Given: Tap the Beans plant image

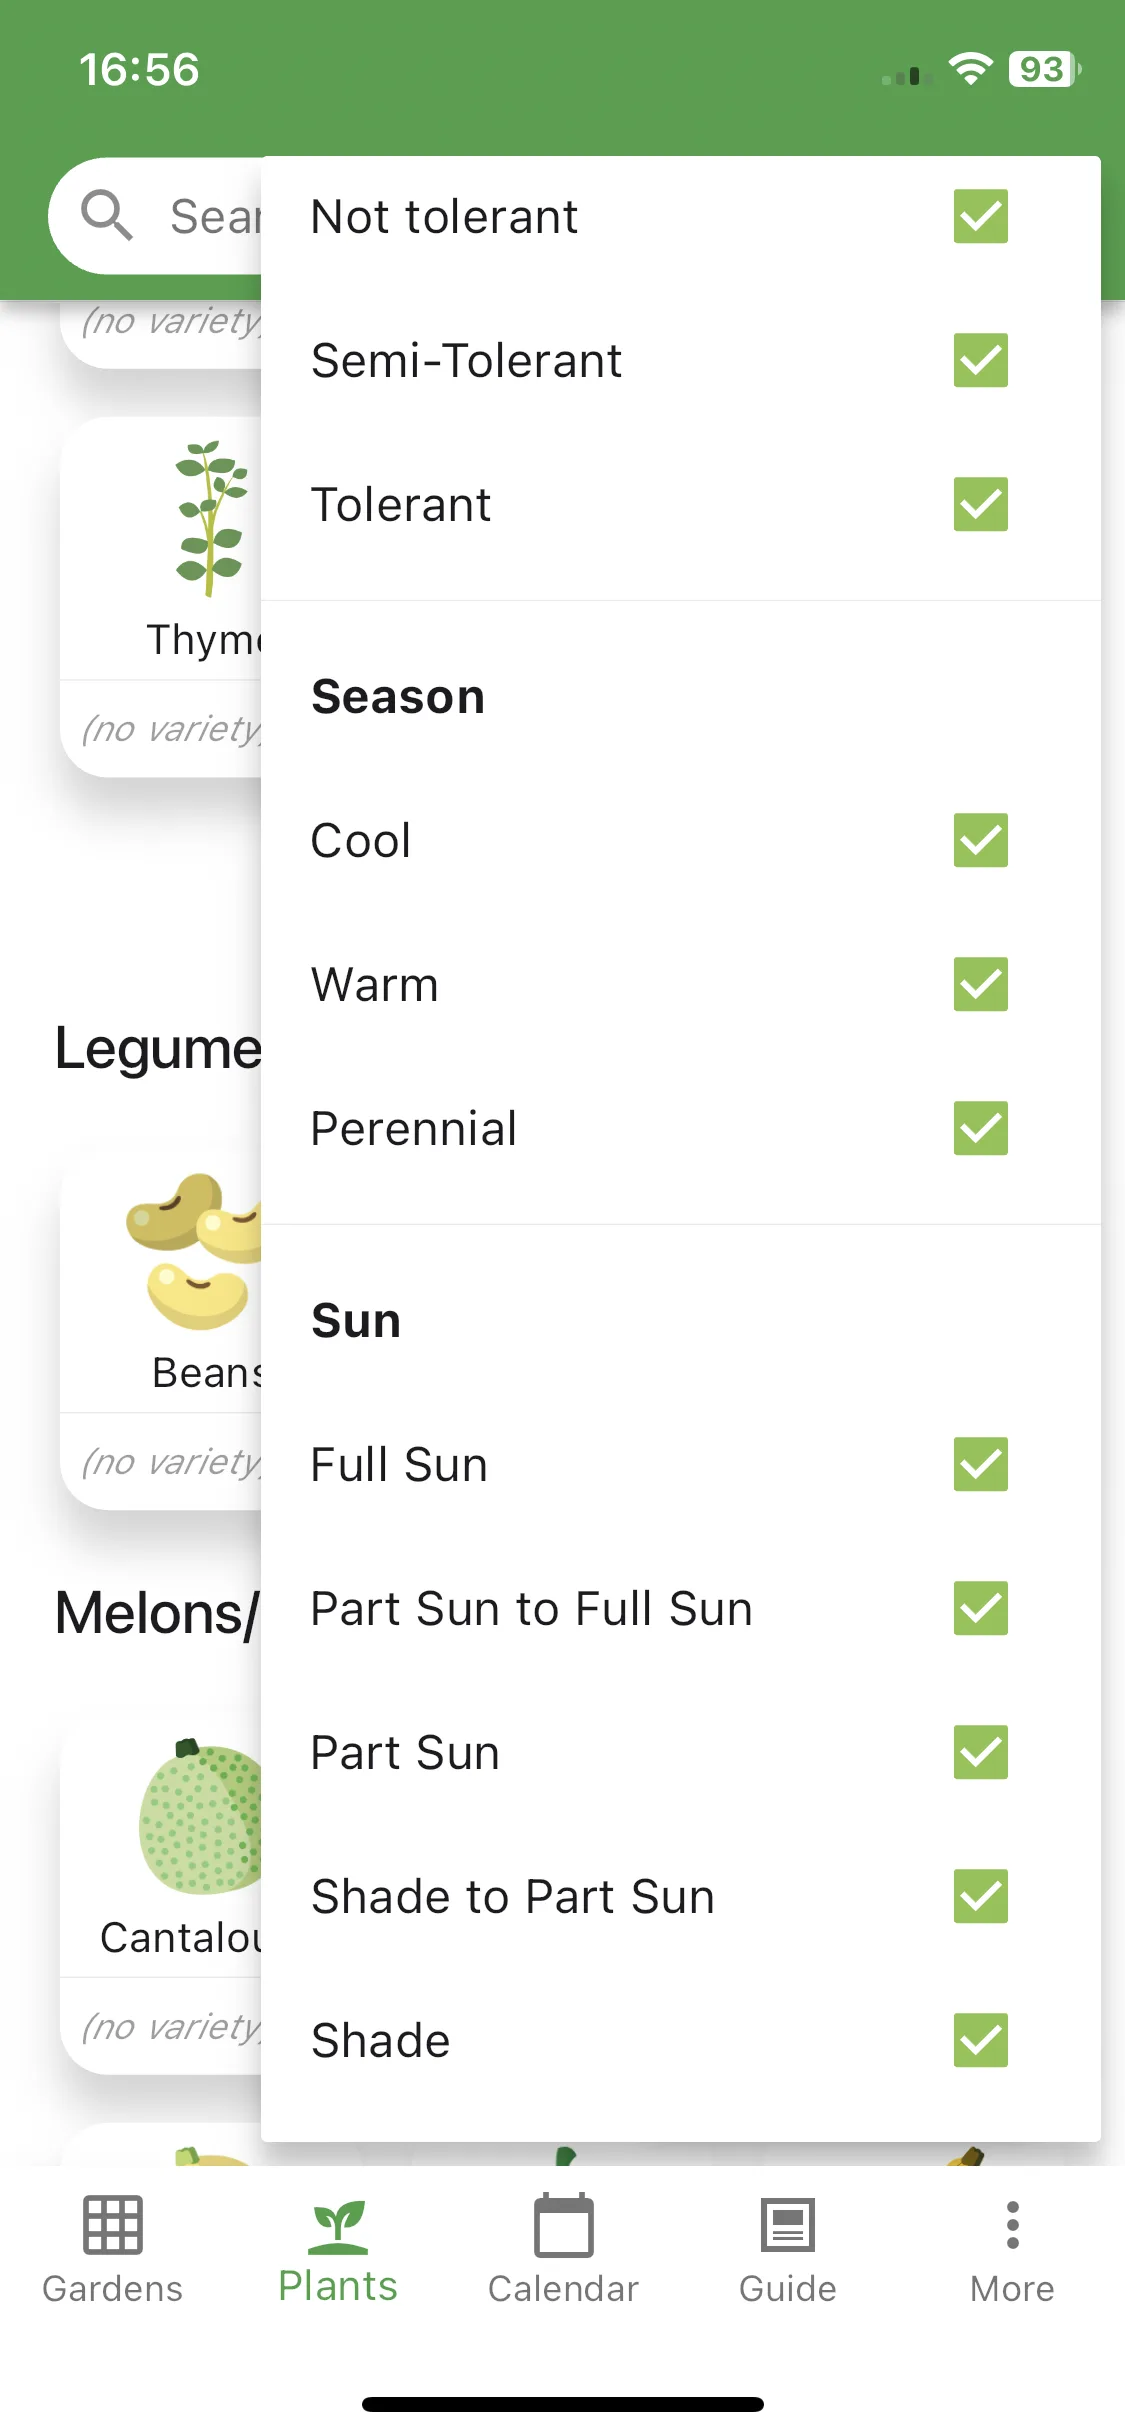Looking at the screenshot, I should [x=193, y=1252].
